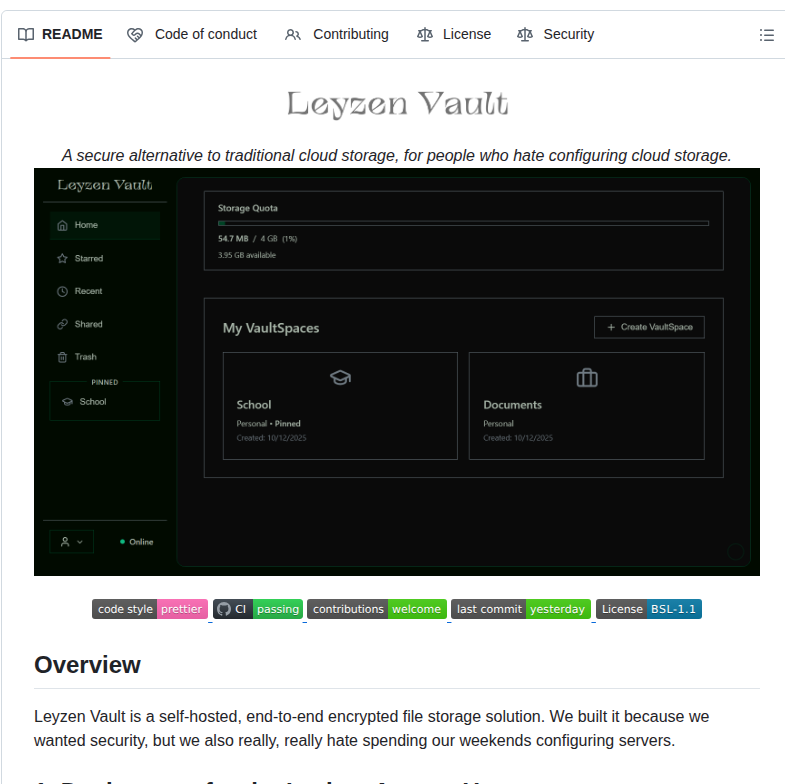Click the contributions welcome badge
Screen dimensions: 785x784
click(x=376, y=609)
